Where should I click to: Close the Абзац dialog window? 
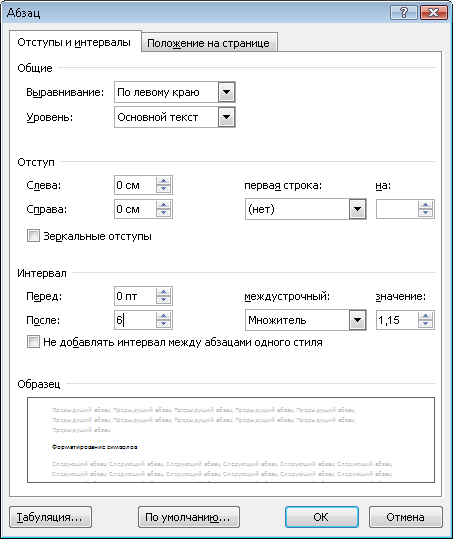click(x=433, y=13)
